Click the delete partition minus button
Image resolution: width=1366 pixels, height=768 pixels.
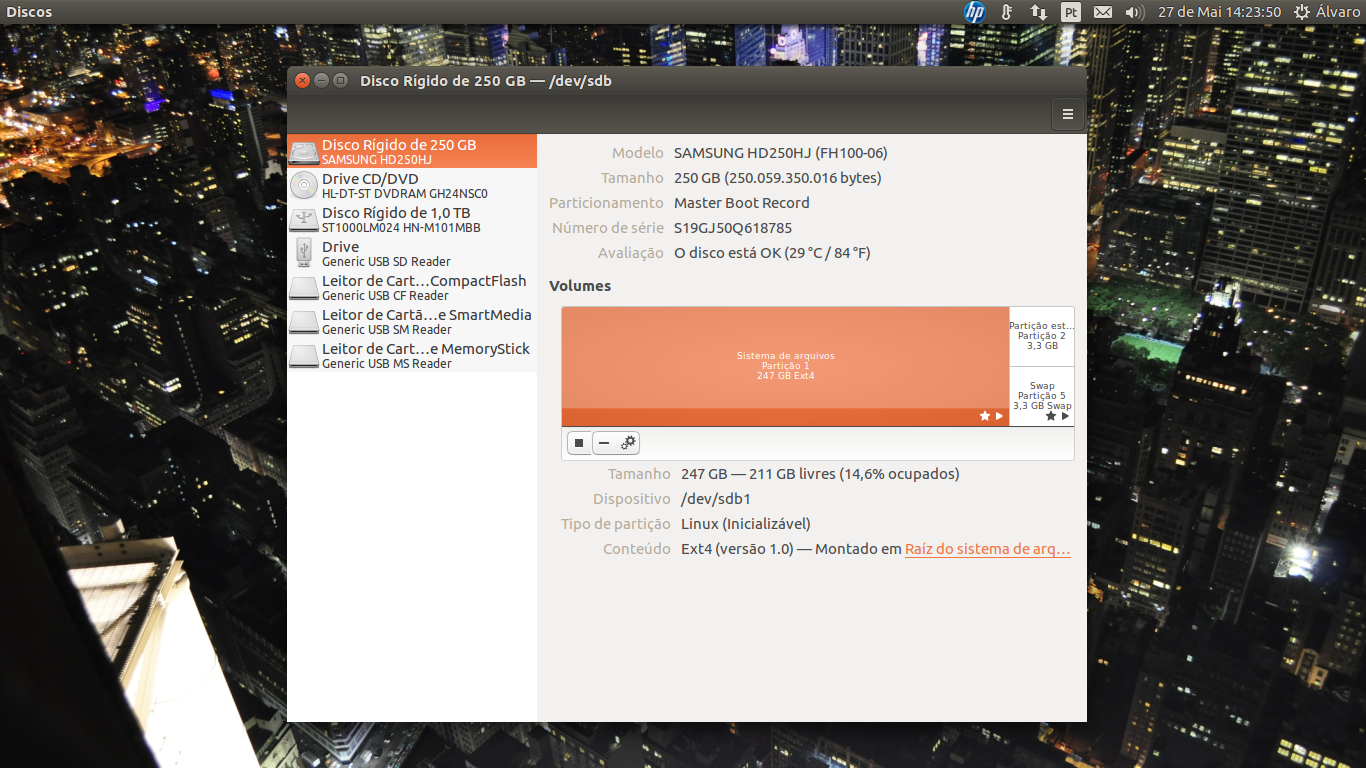coord(604,443)
